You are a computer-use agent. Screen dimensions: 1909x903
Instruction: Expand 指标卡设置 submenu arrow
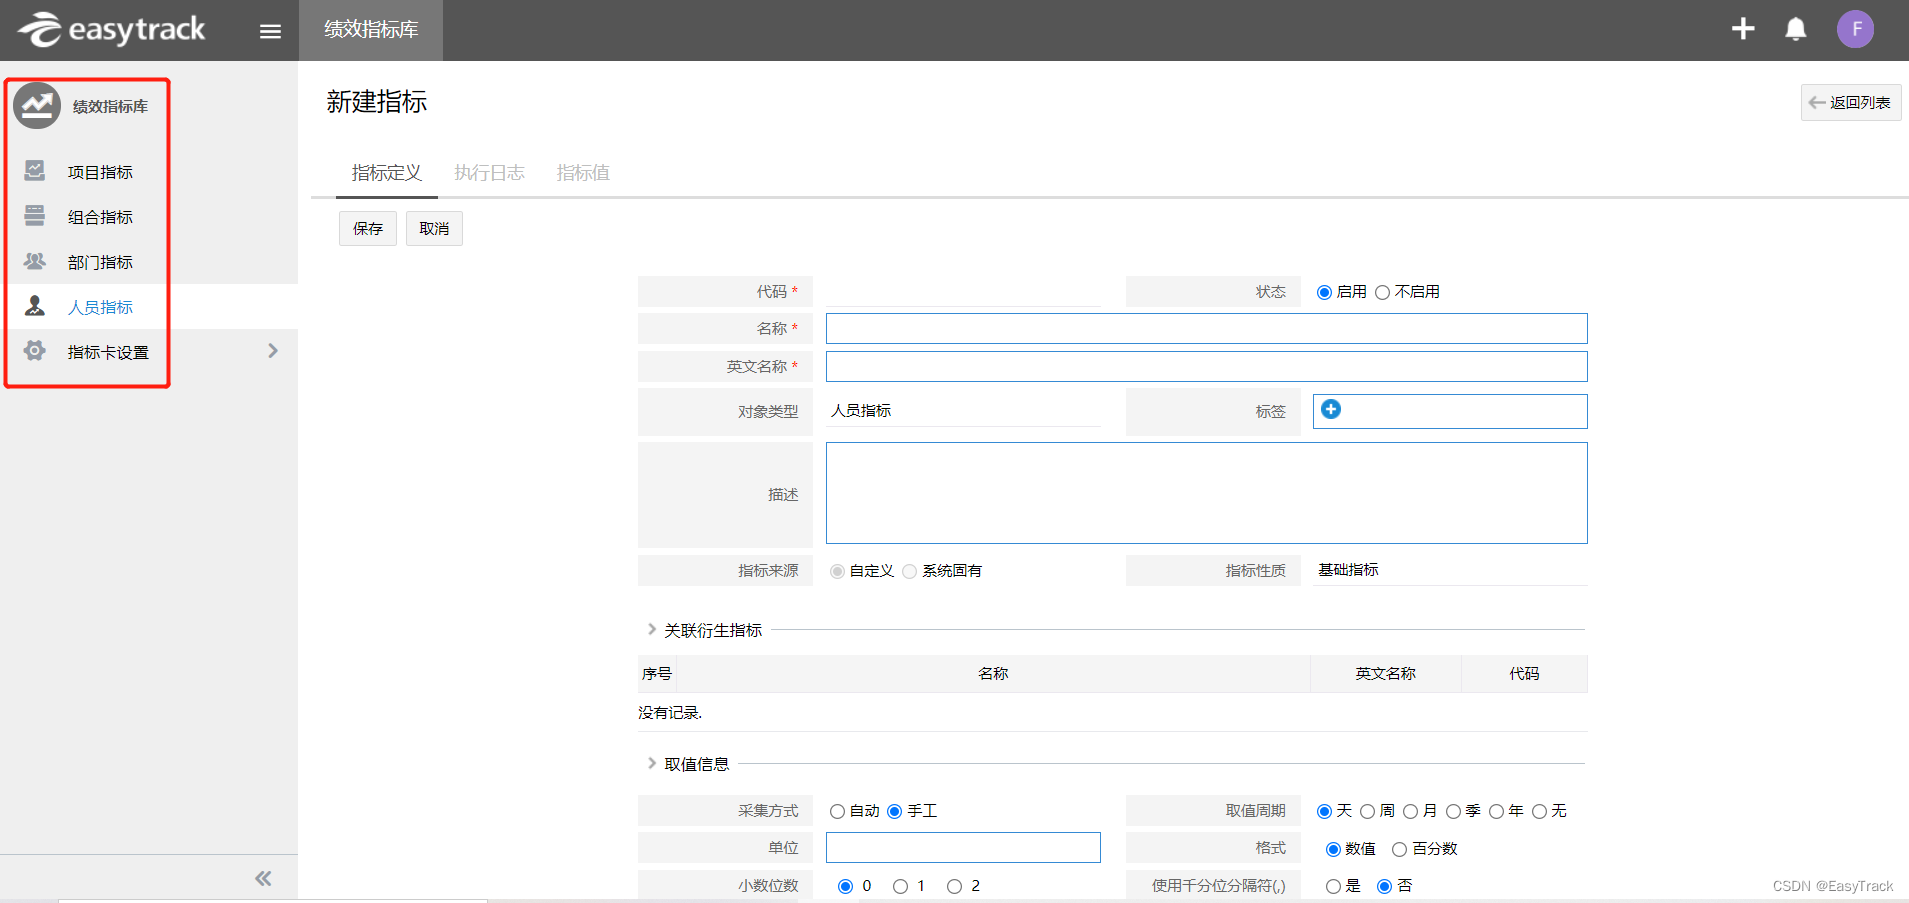pos(273,351)
